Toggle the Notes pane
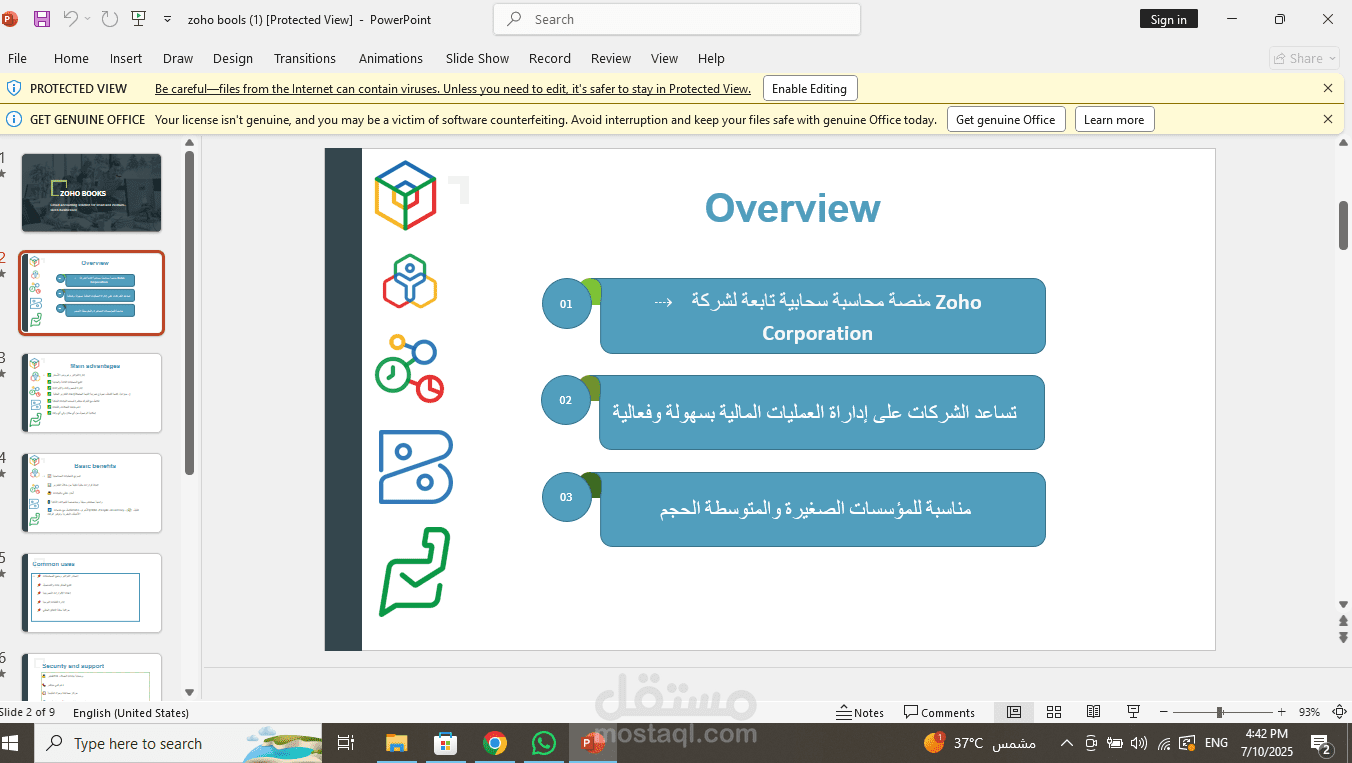1352x763 pixels. click(860, 712)
